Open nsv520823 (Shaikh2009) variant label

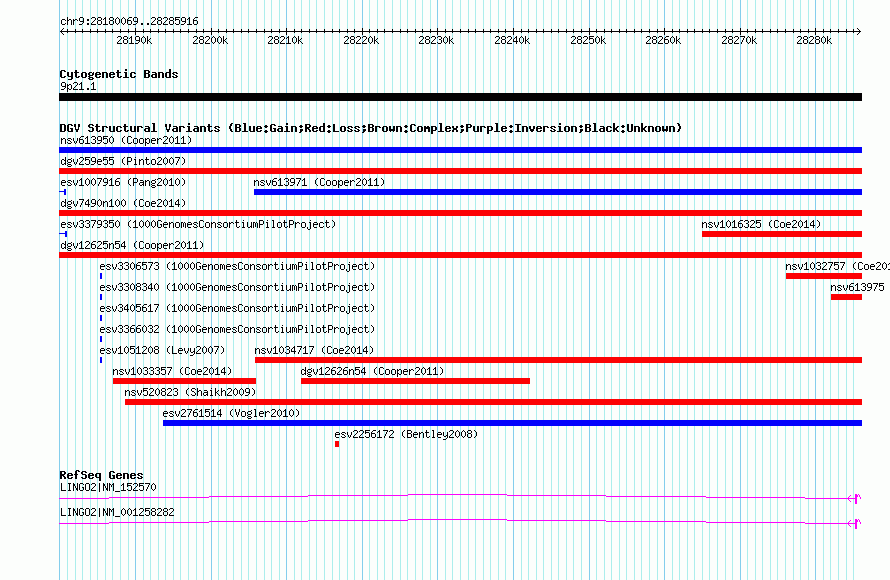coord(190,392)
